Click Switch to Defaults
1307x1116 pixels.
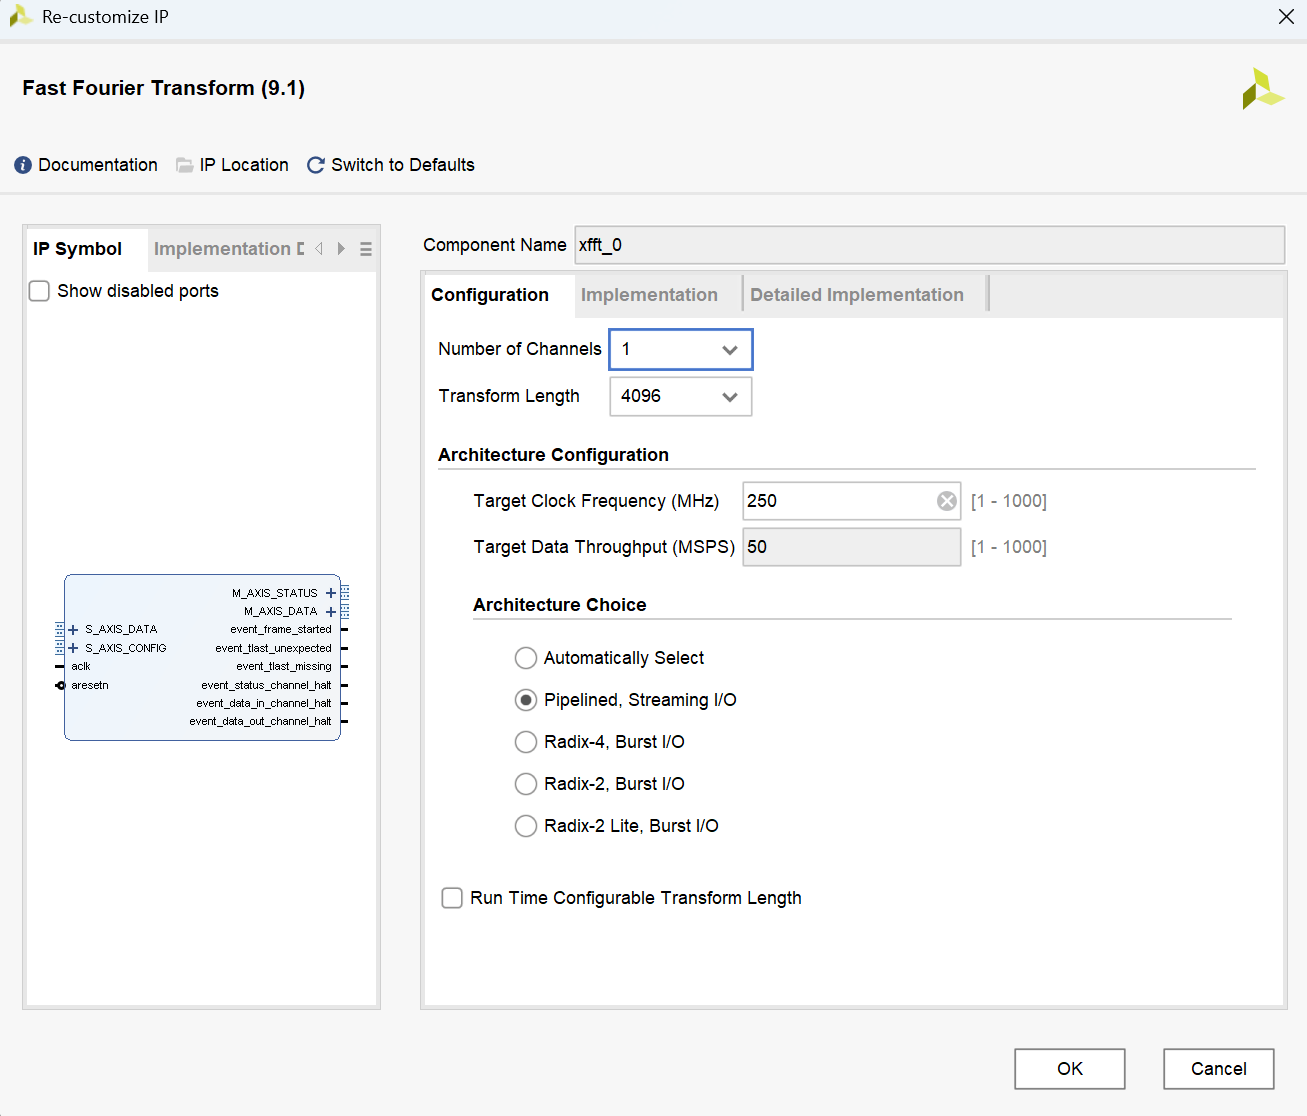coord(403,165)
